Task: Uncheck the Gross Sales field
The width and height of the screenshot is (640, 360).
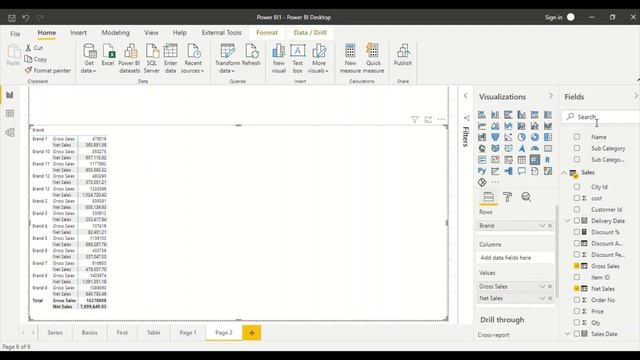Action: click(x=577, y=266)
